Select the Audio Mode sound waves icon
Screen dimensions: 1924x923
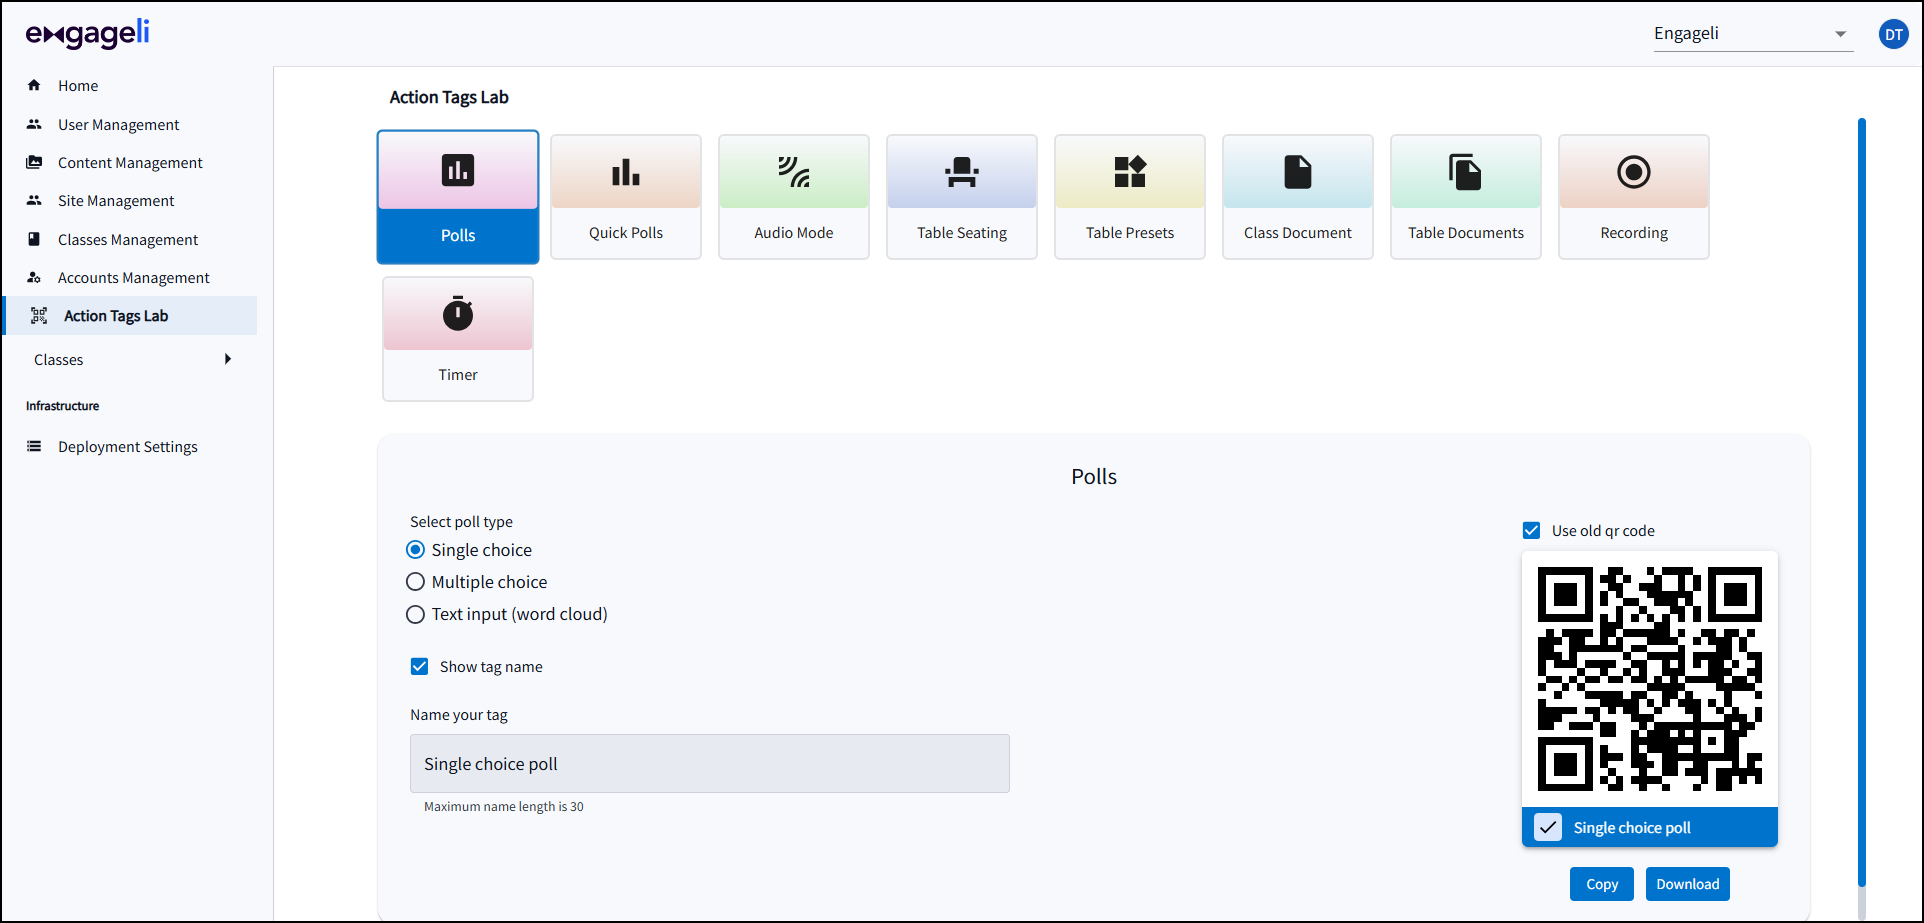pyautogui.click(x=794, y=172)
